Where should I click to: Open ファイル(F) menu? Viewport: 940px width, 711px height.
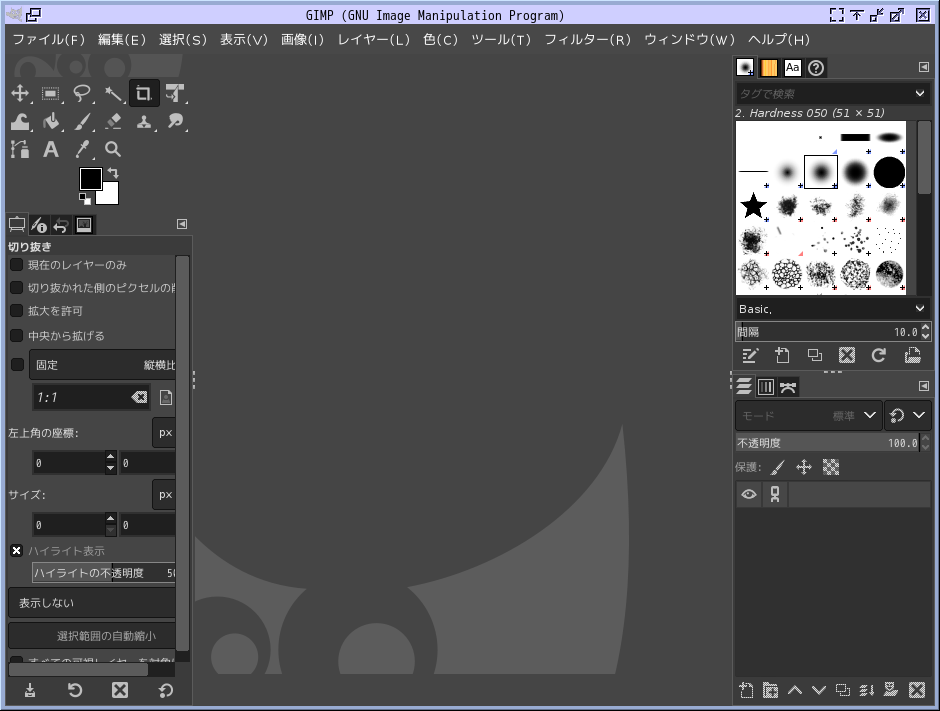coord(49,40)
